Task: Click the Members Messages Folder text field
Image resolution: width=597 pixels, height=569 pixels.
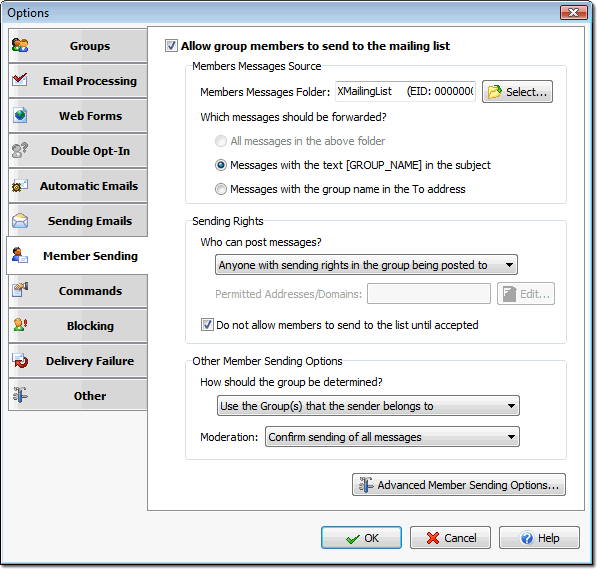Action: pos(405,91)
